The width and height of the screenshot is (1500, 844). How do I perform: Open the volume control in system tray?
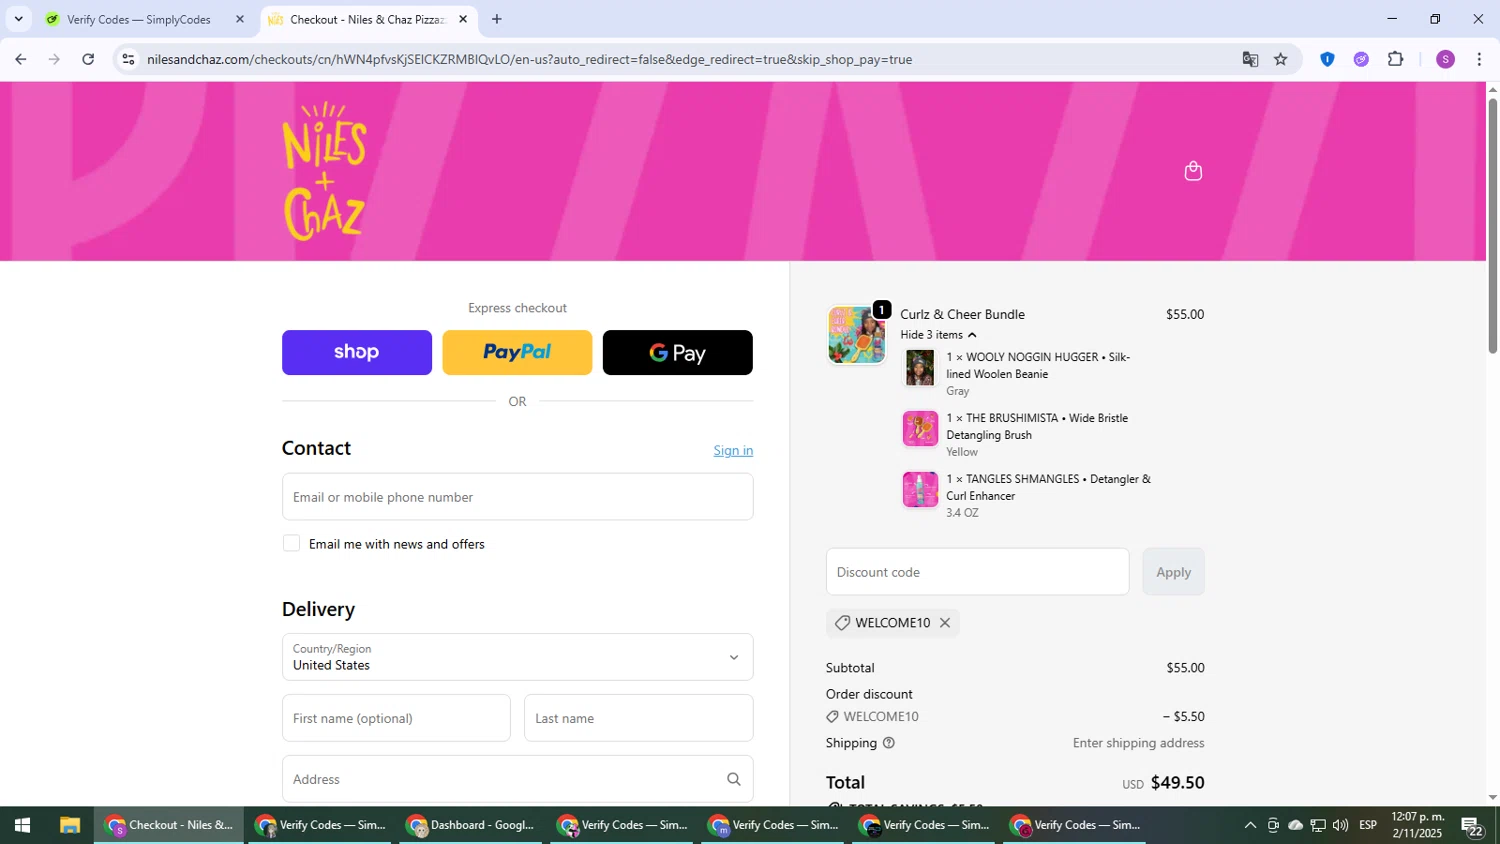click(x=1340, y=825)
